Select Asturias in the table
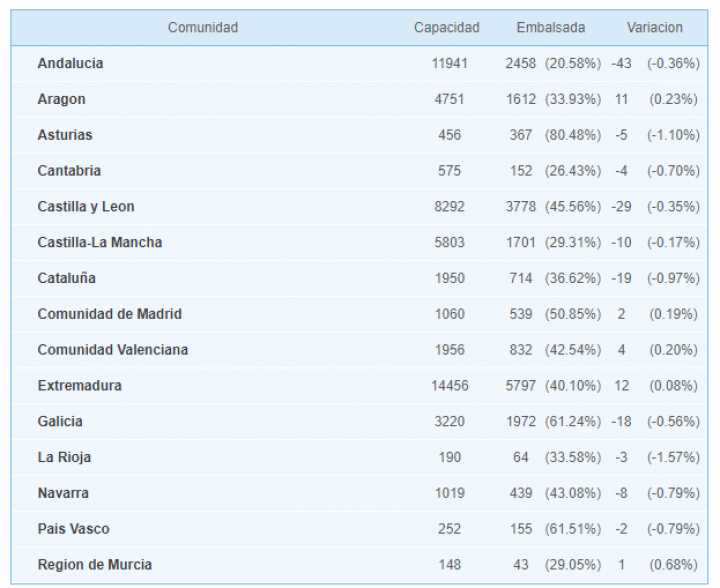 coord(65,135)
